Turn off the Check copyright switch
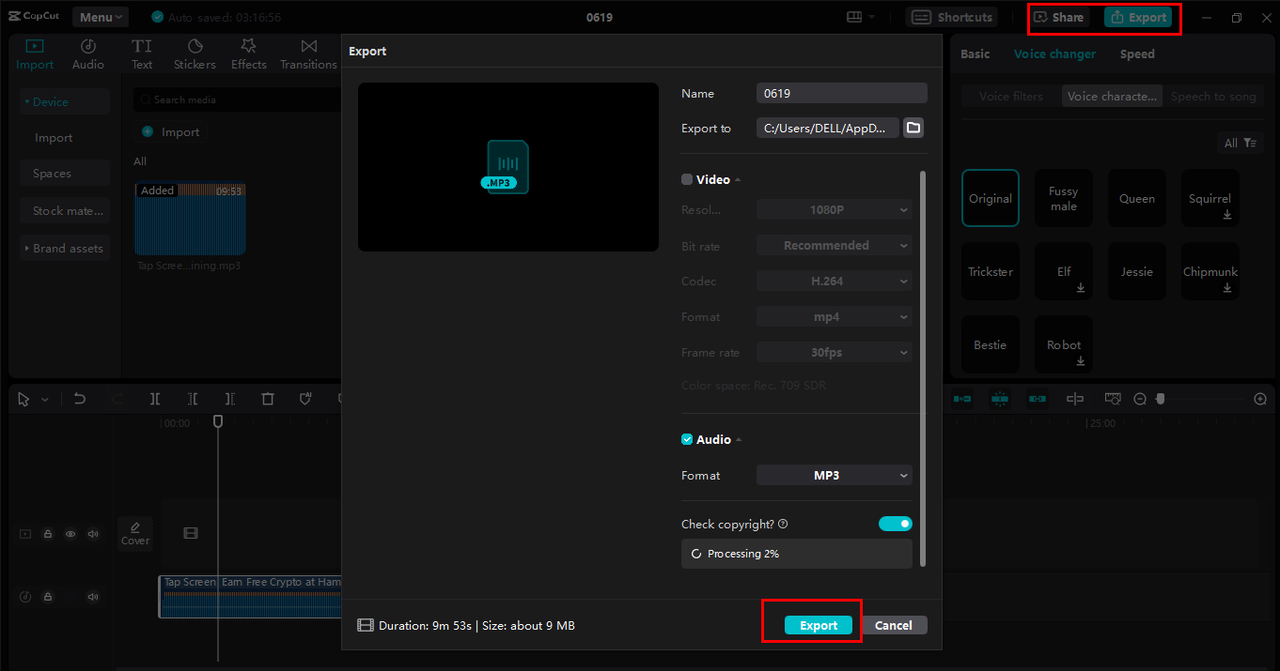This screenshot has height=671, width=1280. (896, 524)
